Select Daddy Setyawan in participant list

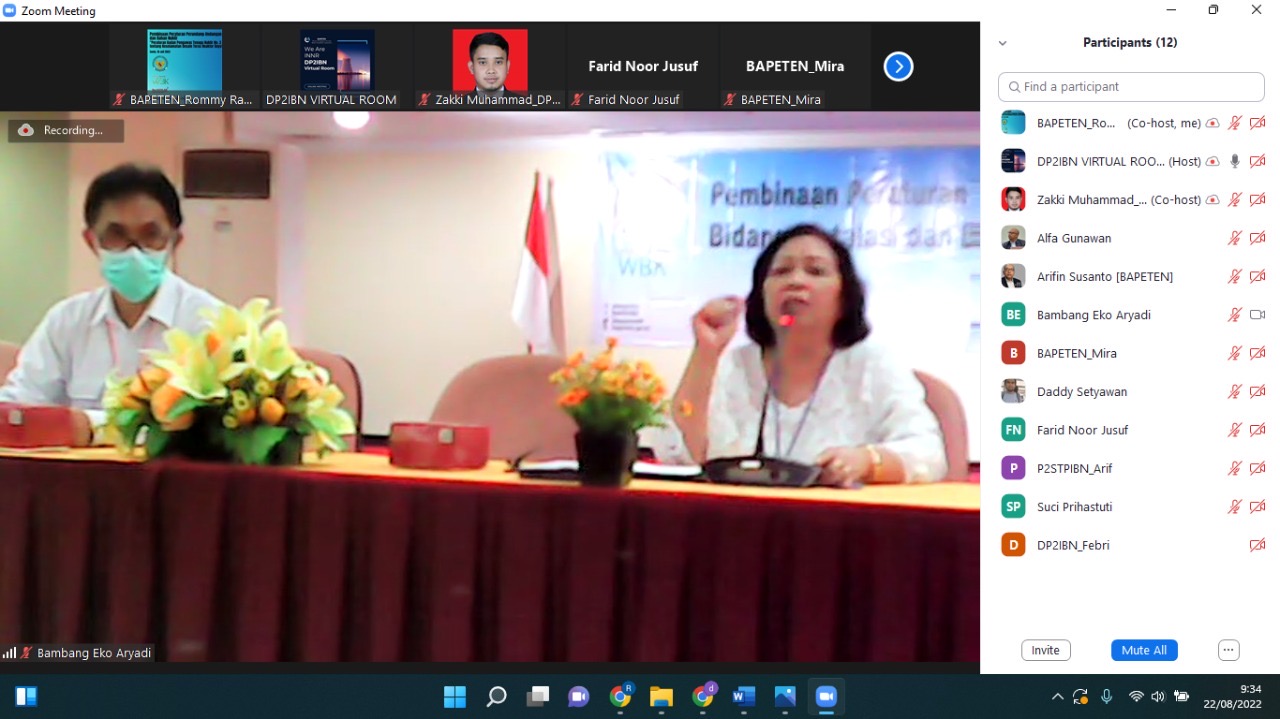pos(1081,392)
